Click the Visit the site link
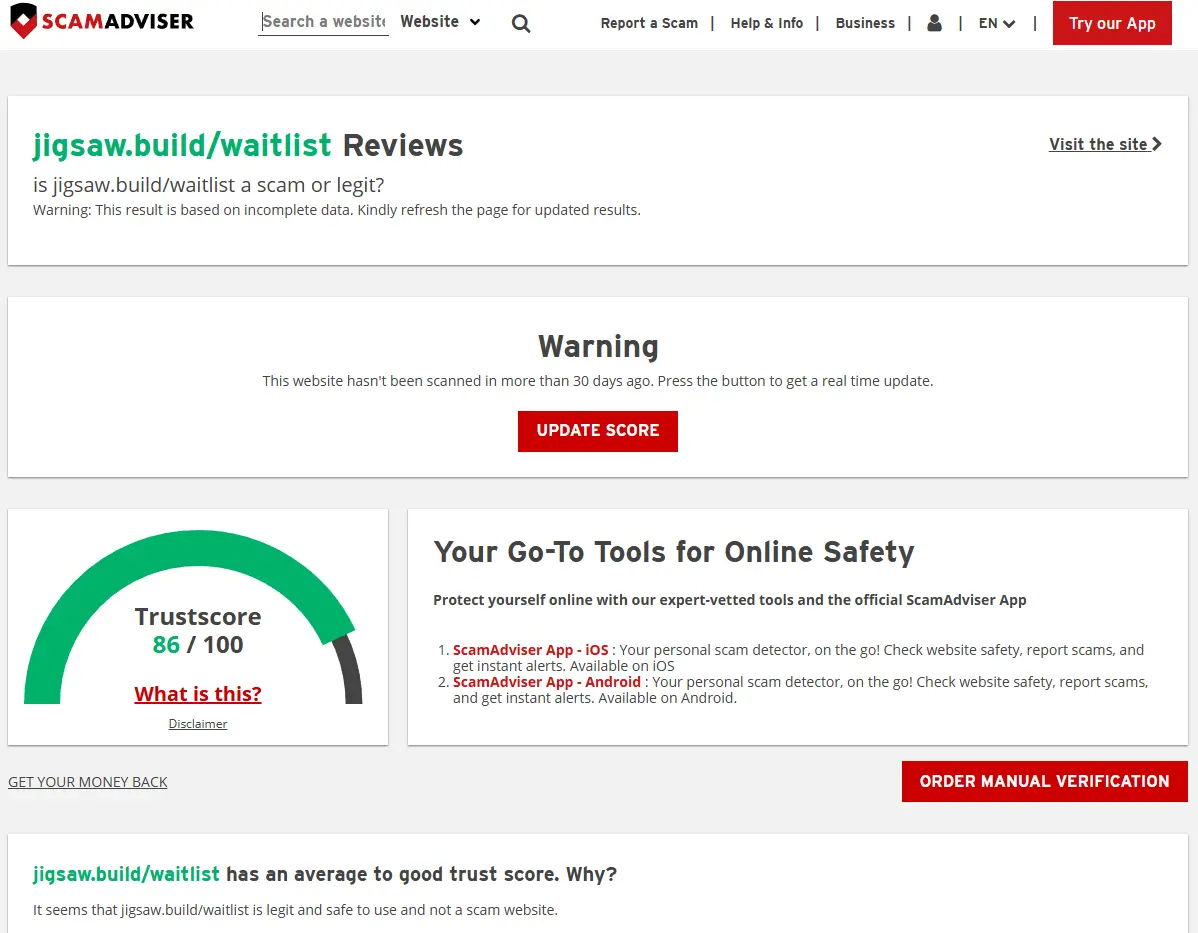This screenshot has height=933, width=1198. point(1105,144)
